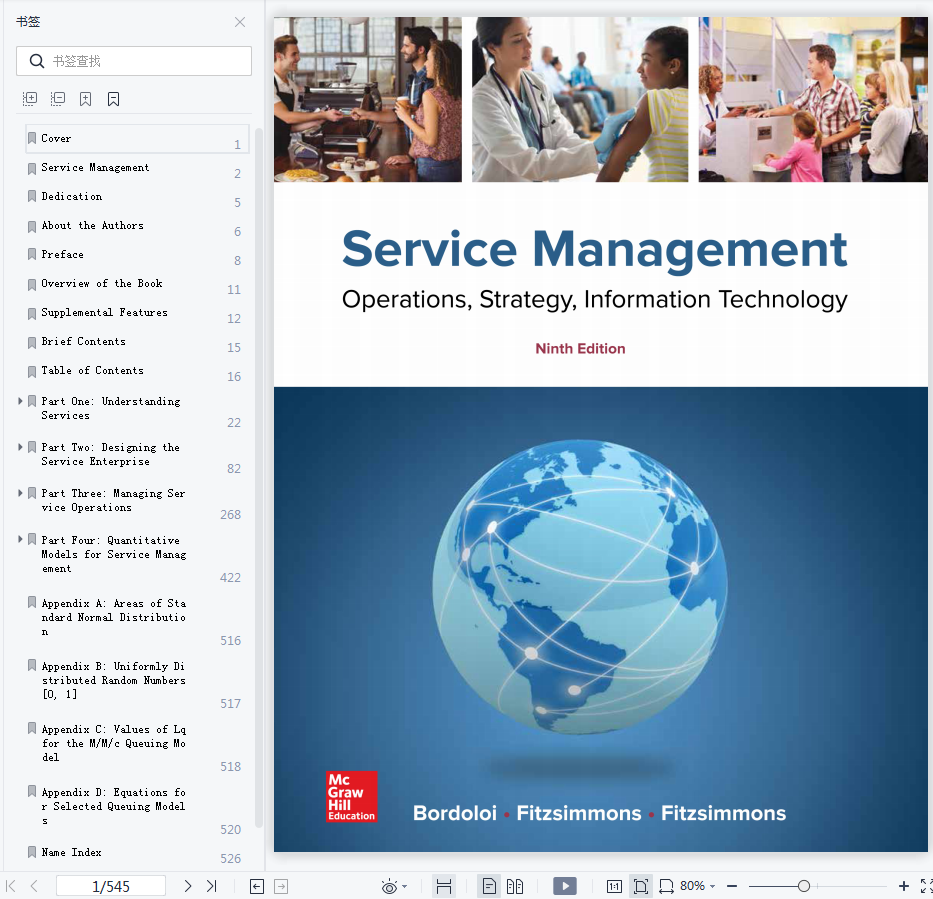This screenshot has width=933, height=899.
Task: Click the bookmarks panel scrollbar
Action: tap(259, 477)
